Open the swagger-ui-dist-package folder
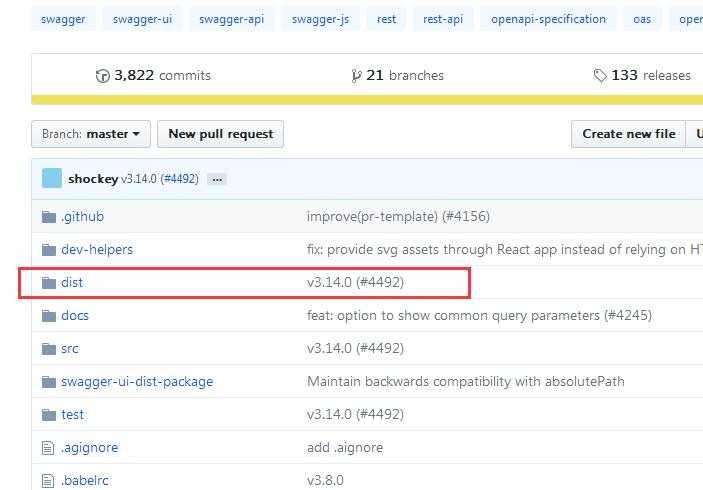 click(x=137, y=382)
